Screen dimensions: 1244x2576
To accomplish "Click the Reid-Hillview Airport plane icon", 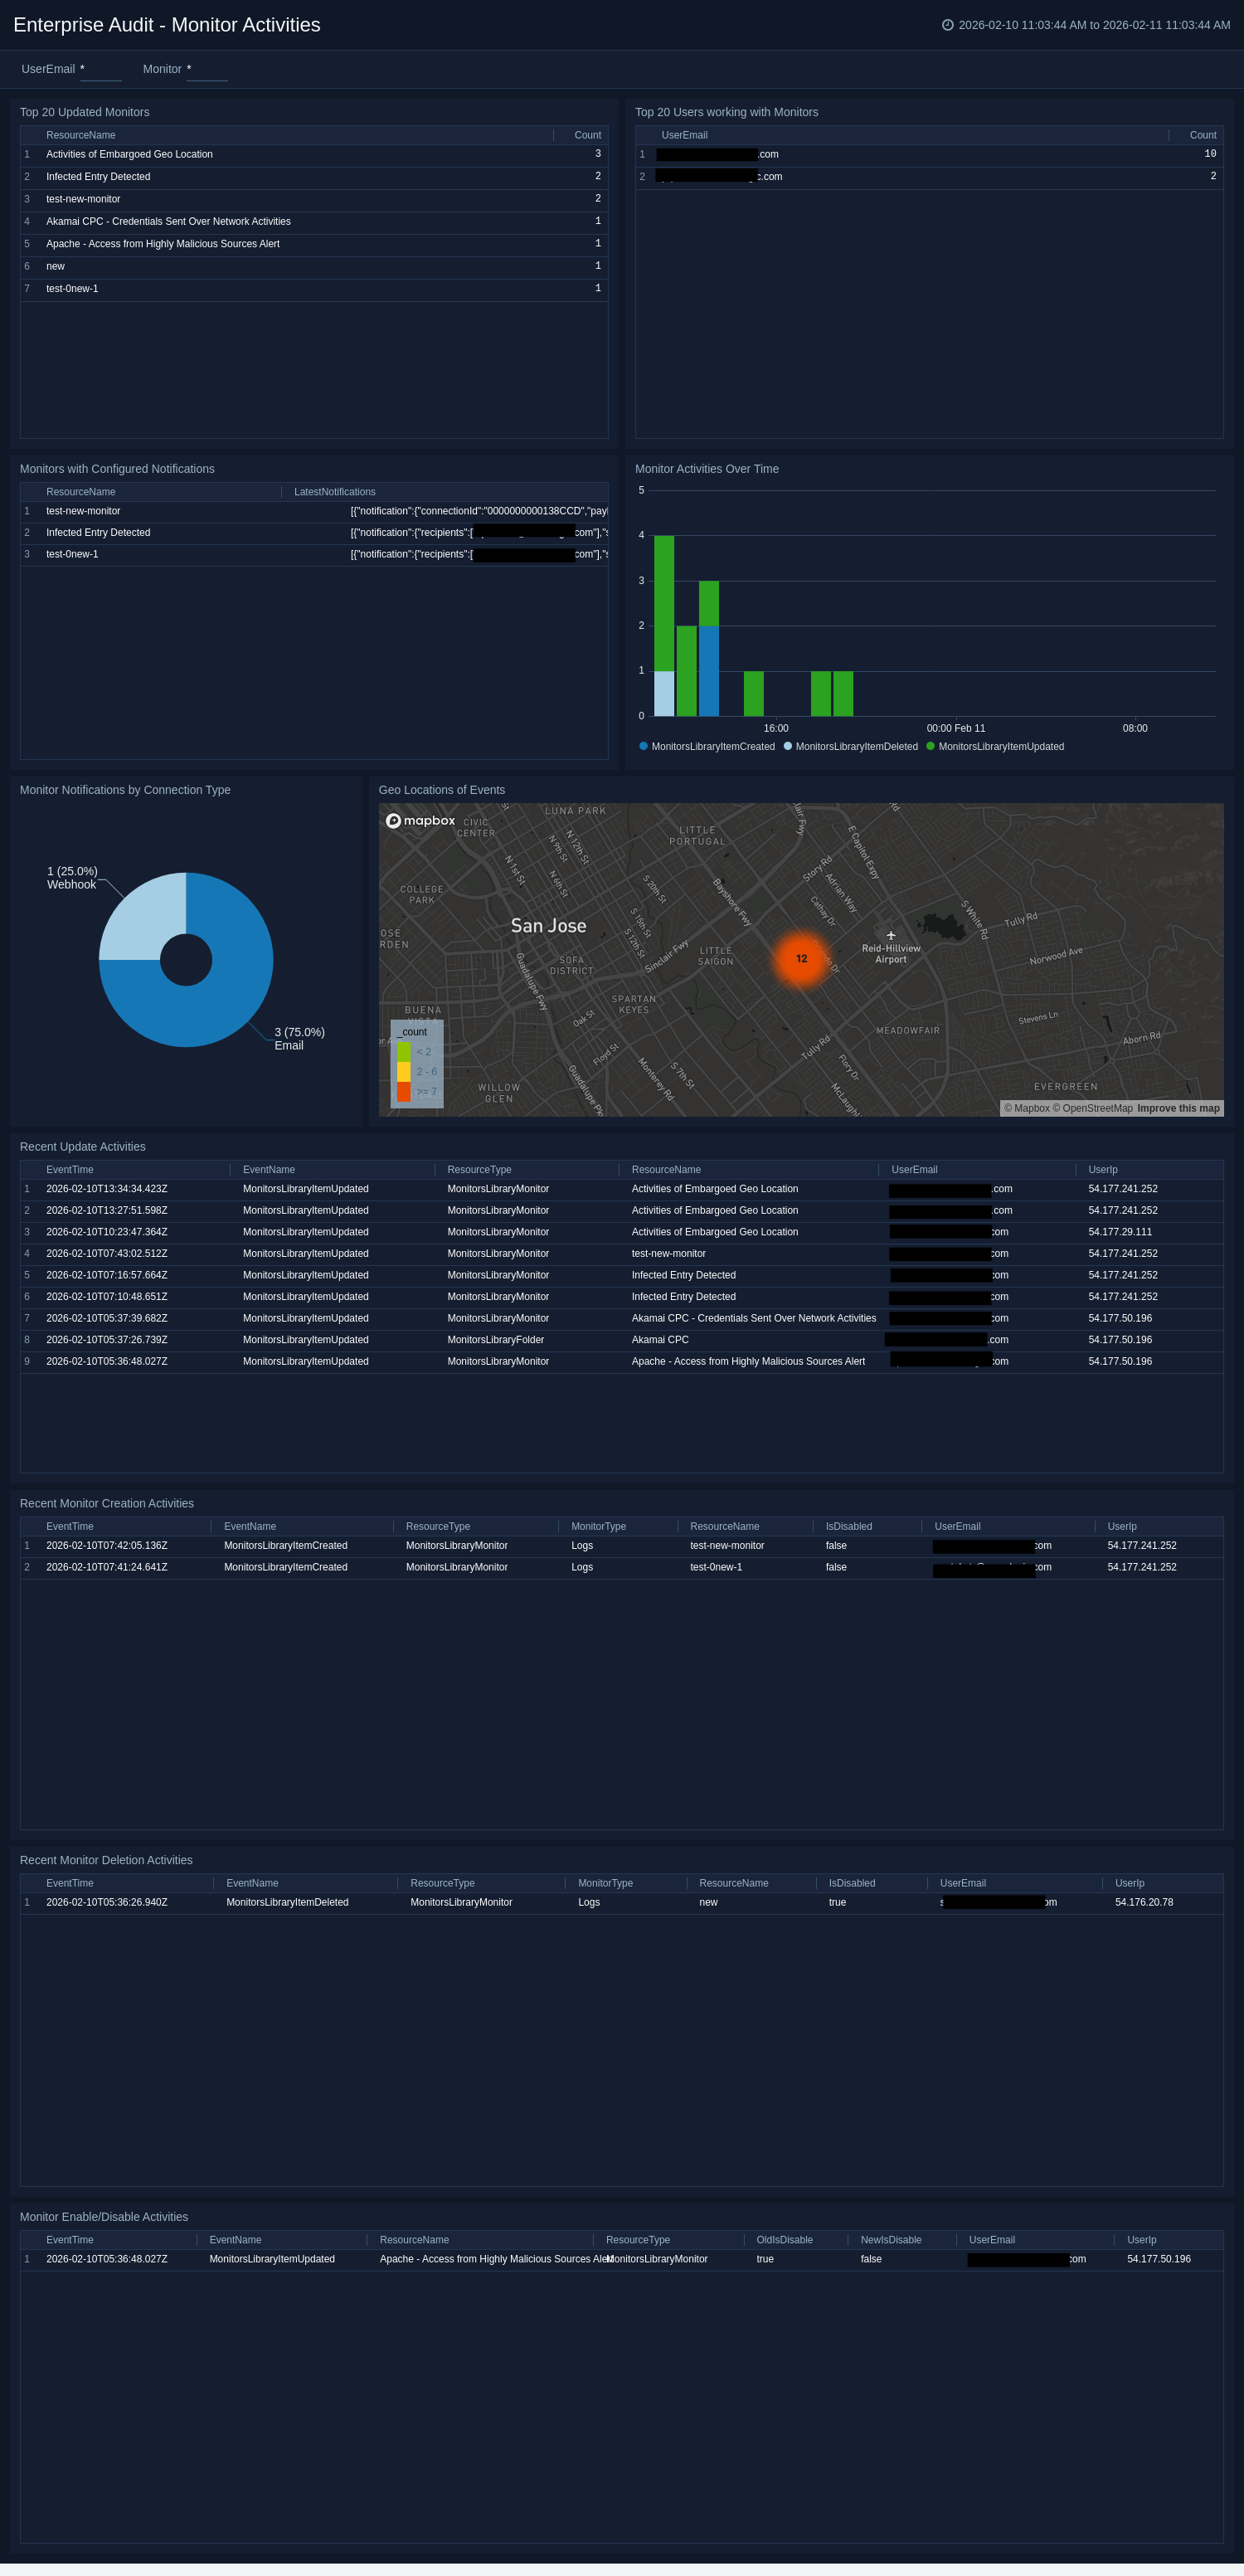I will coord(891,936).
